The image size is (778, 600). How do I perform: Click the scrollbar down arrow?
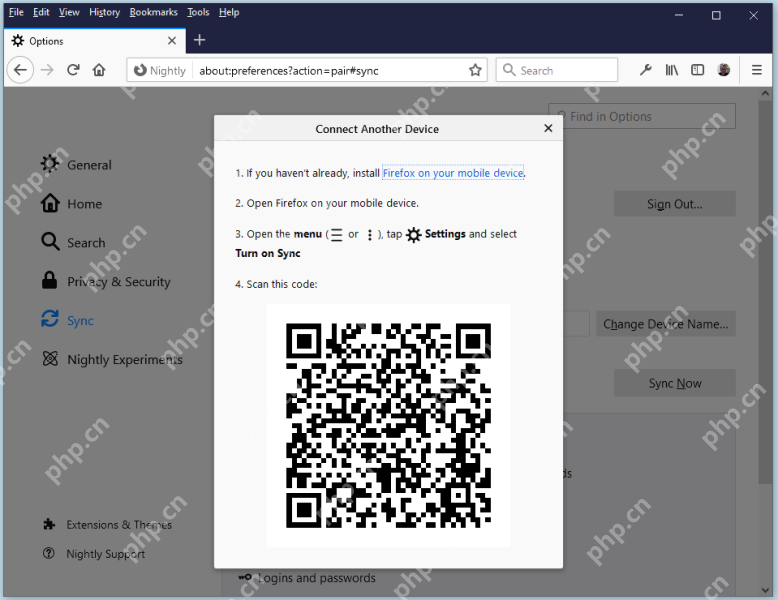[x=766, y=590]
